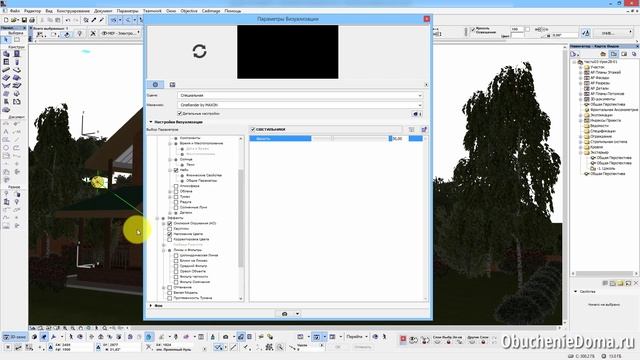
Task: Click the New document icon in toolbar
Action: [x=6, y=20]
